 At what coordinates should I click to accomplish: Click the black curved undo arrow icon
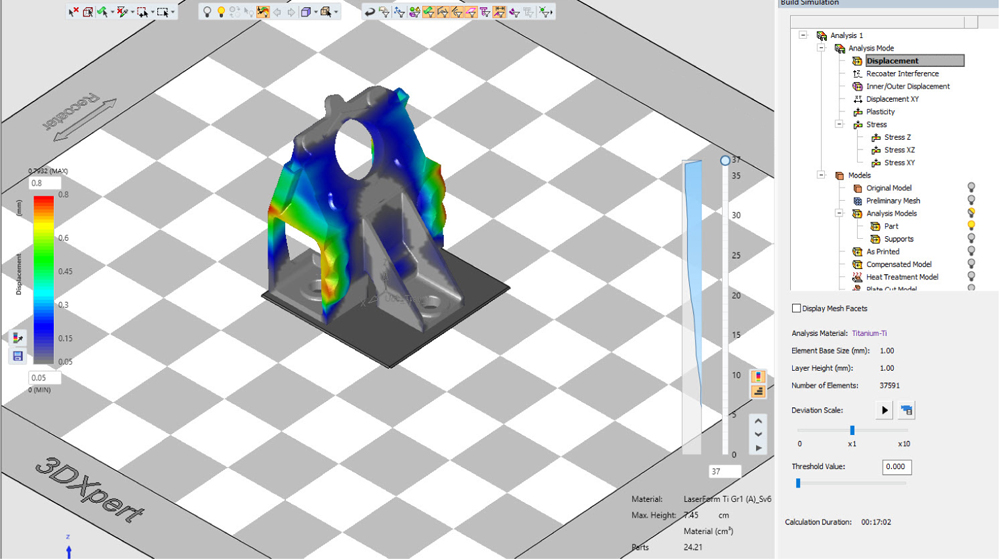pos(370,12)
